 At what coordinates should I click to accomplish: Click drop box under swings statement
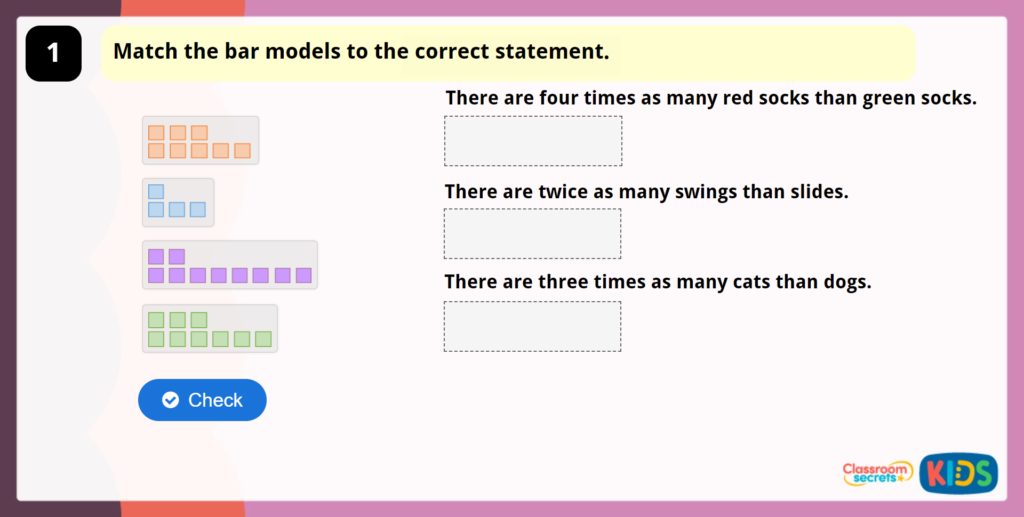(x=533, y=234)
